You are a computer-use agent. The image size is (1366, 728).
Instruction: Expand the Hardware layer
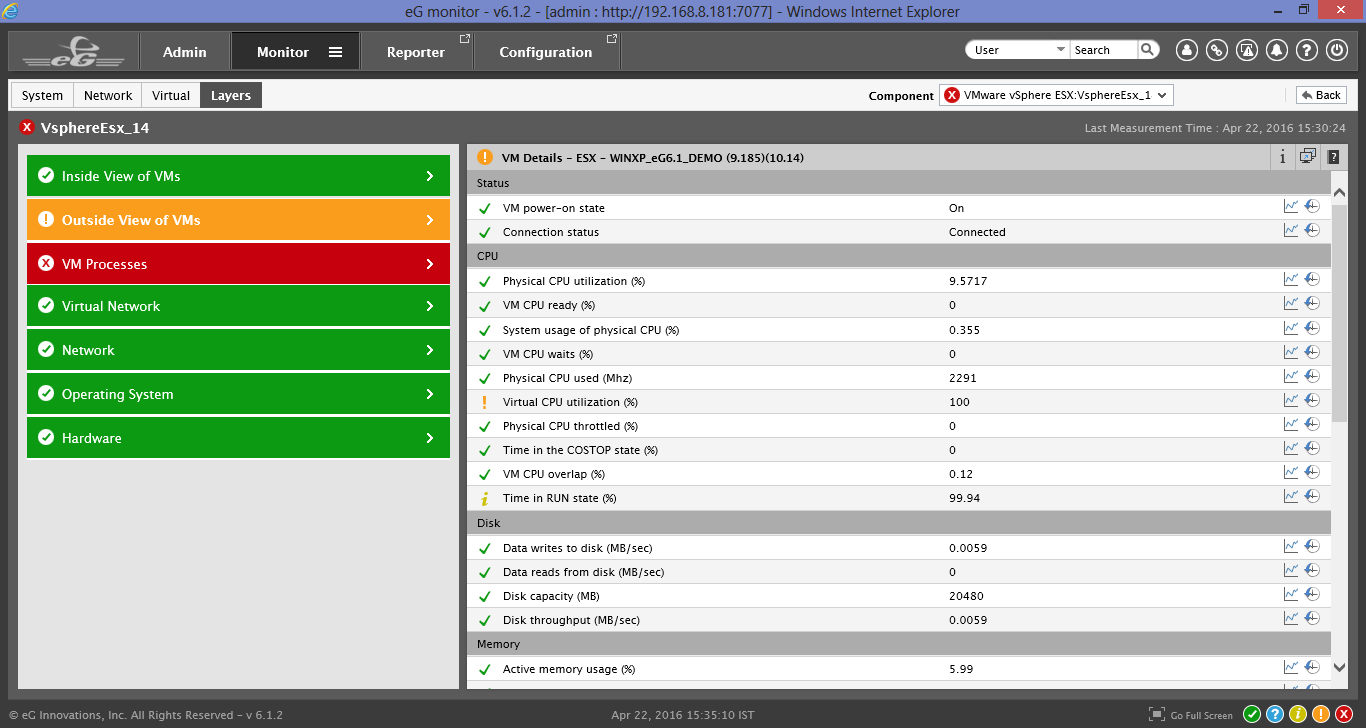(x=238, y=438)
